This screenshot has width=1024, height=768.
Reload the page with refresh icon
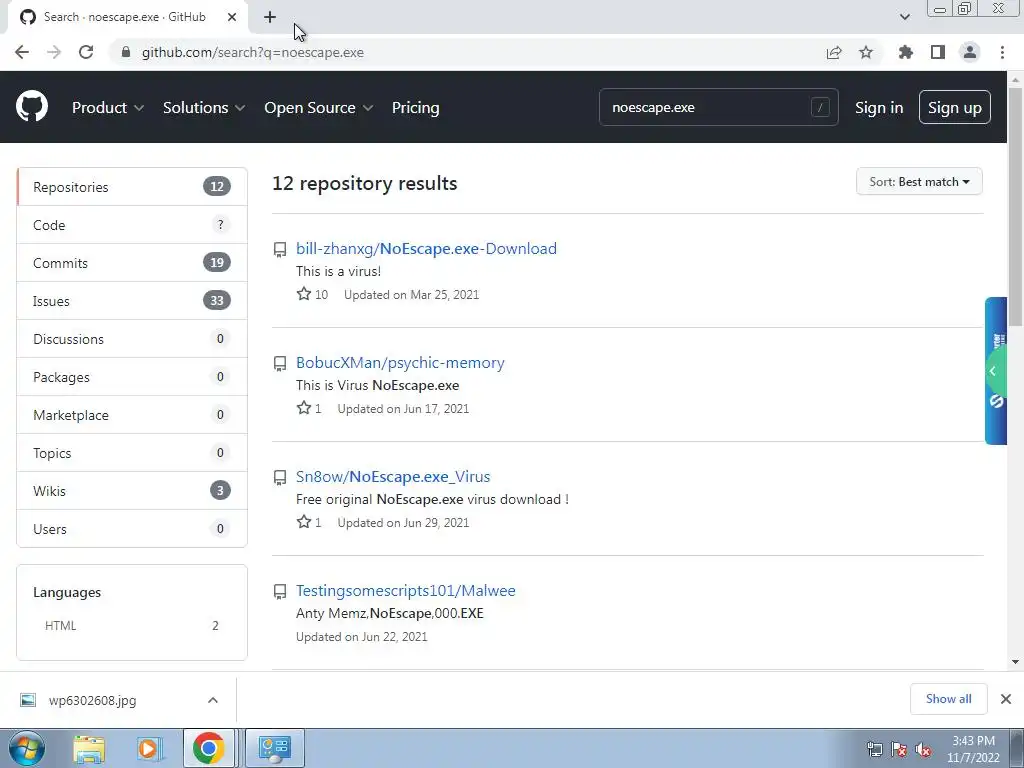[86, 52]
